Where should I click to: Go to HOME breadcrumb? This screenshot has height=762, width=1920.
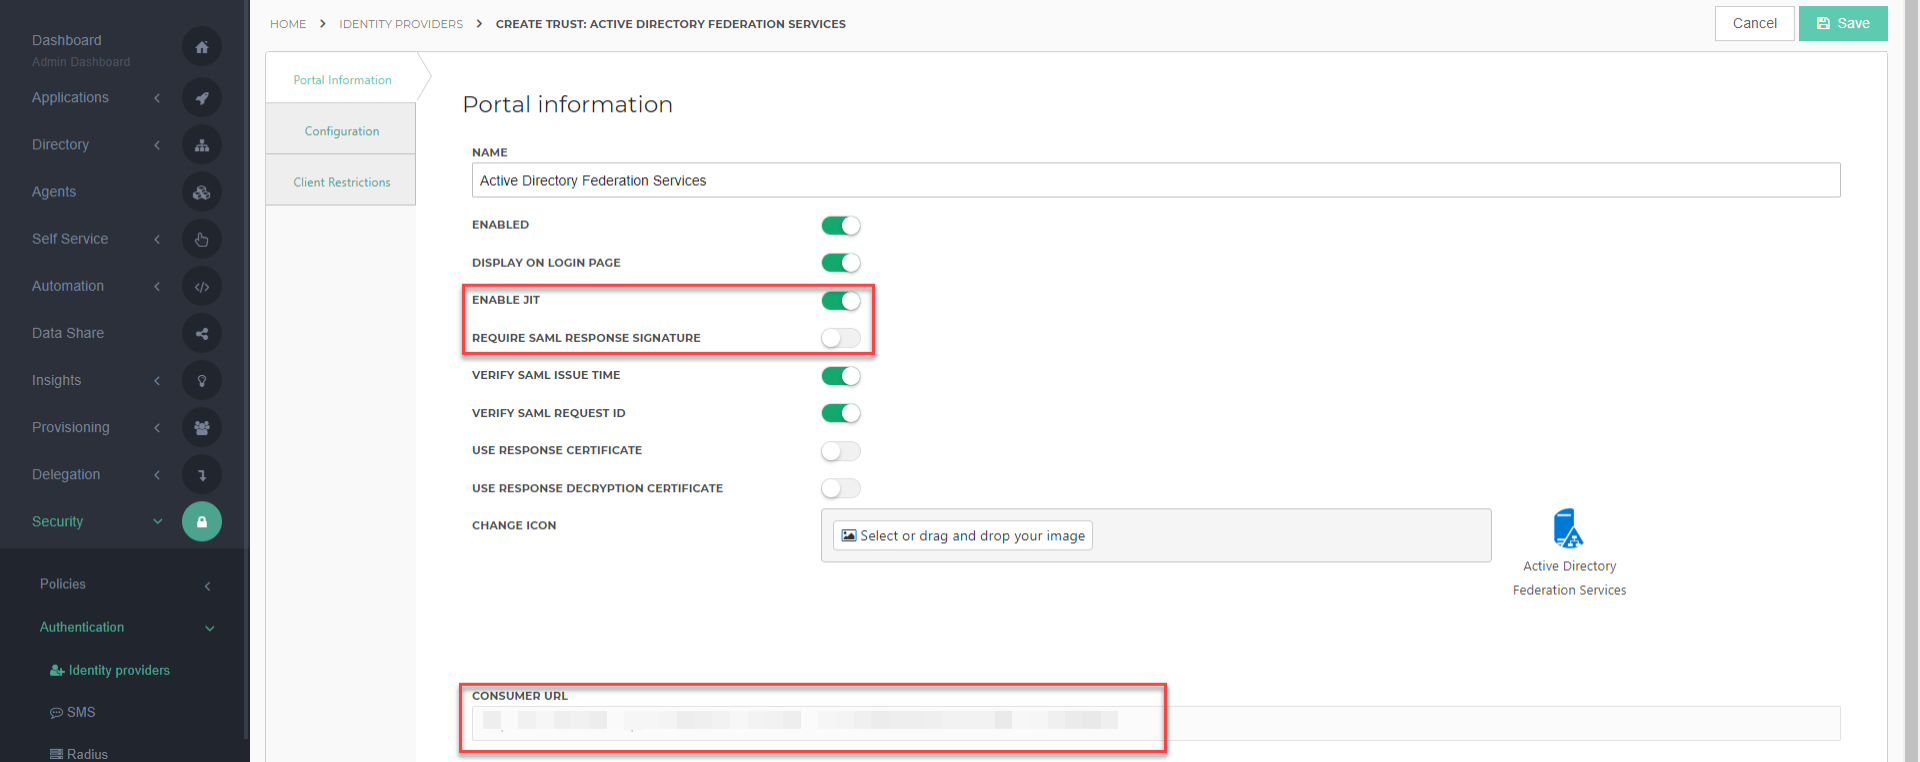[288, 24]
